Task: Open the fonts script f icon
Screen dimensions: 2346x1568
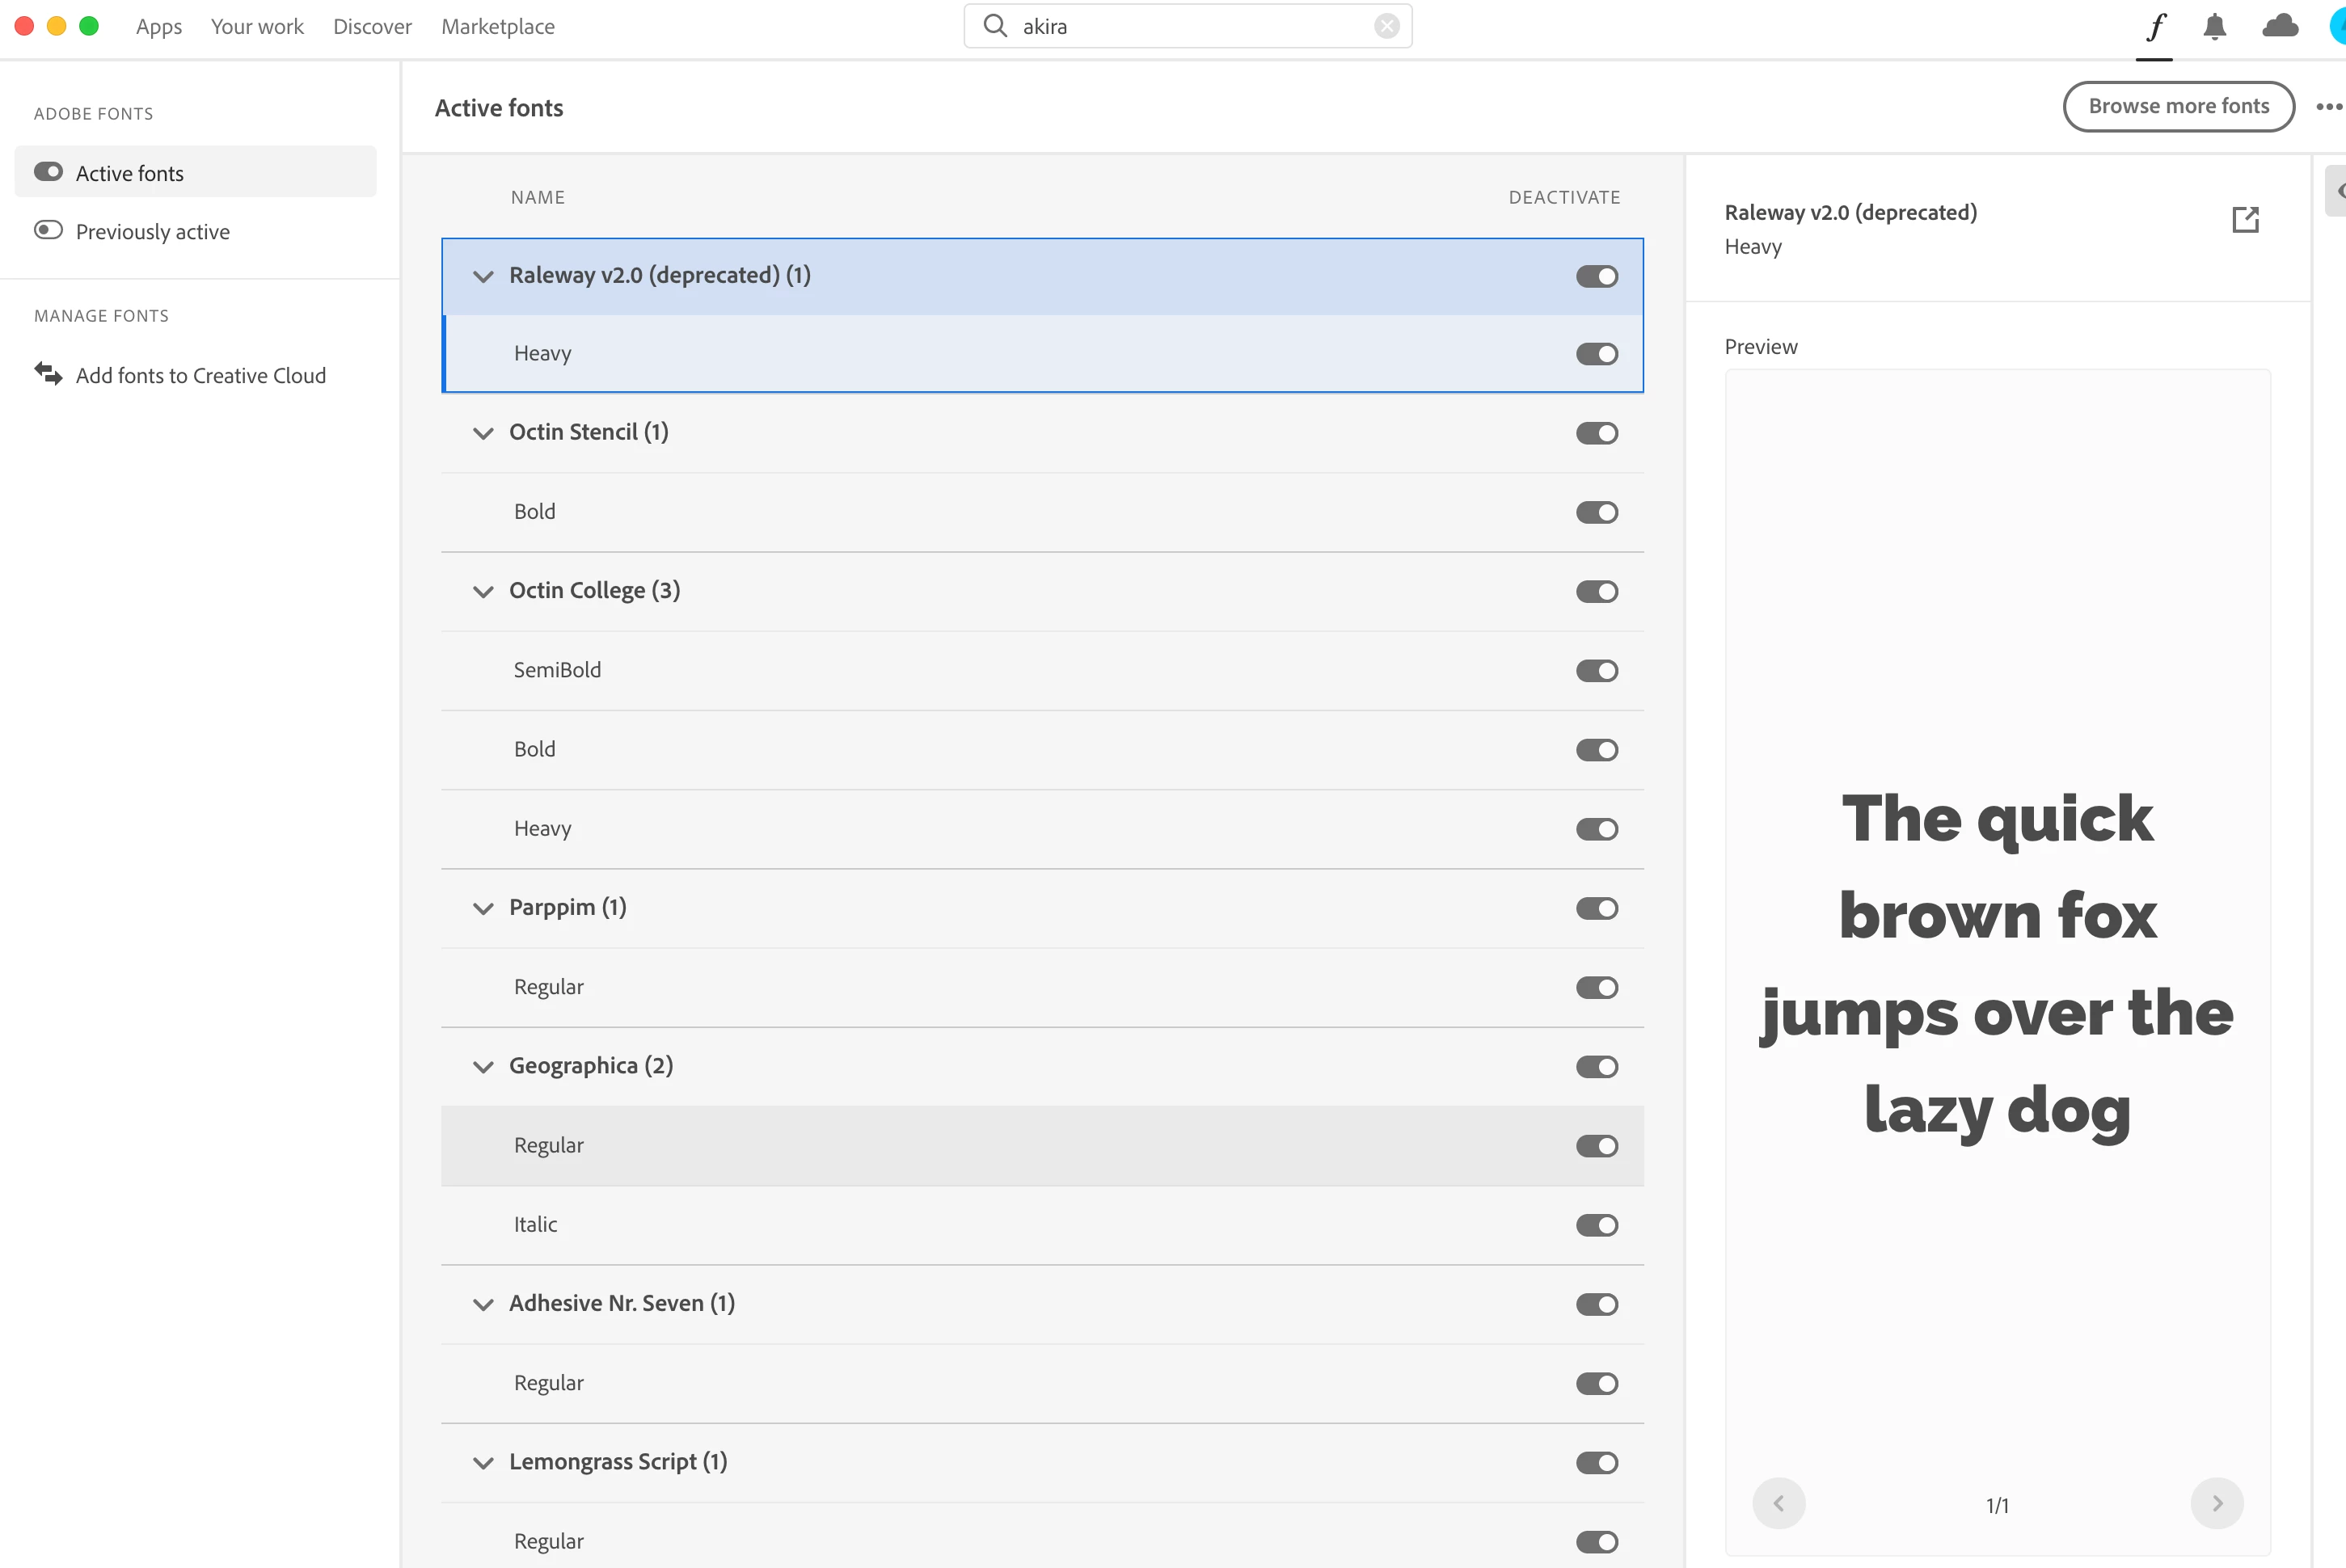Action: pos(2156,26)
